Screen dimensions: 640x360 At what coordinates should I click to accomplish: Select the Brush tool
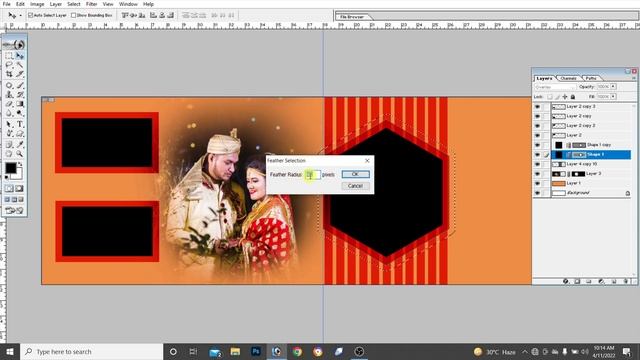pos(20,85)
